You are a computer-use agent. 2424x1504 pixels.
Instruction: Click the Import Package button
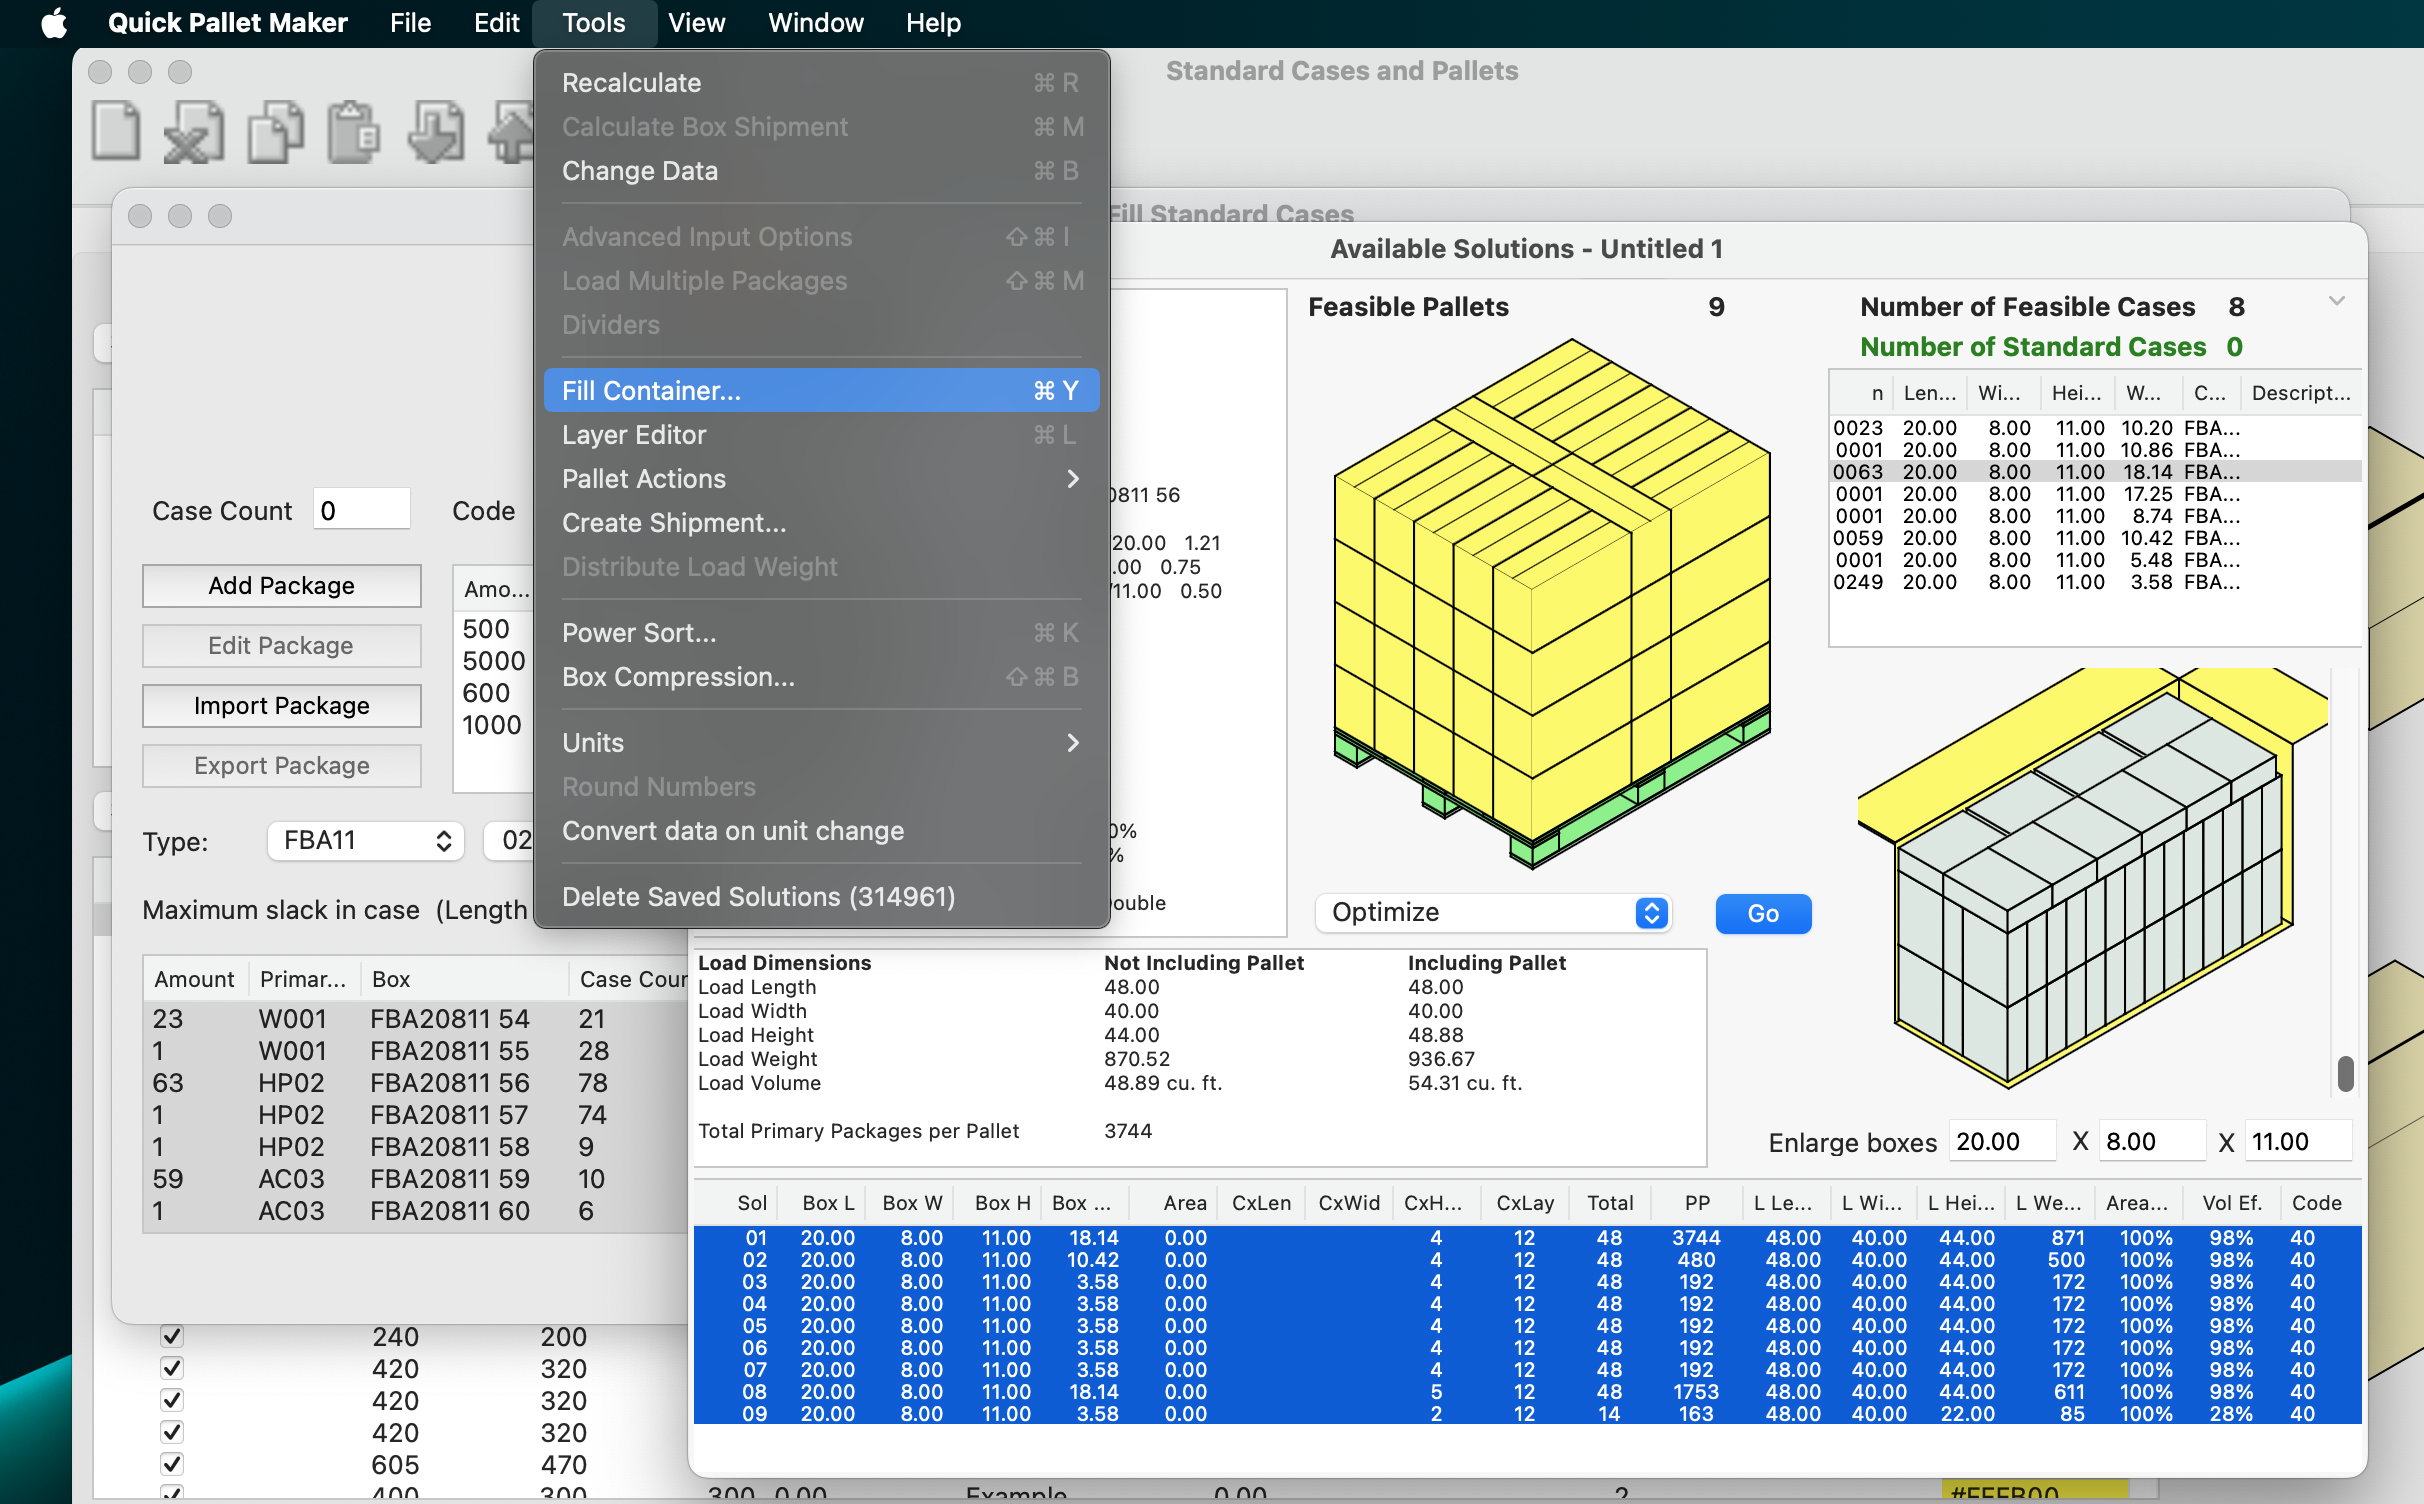[x=281, y=705]
